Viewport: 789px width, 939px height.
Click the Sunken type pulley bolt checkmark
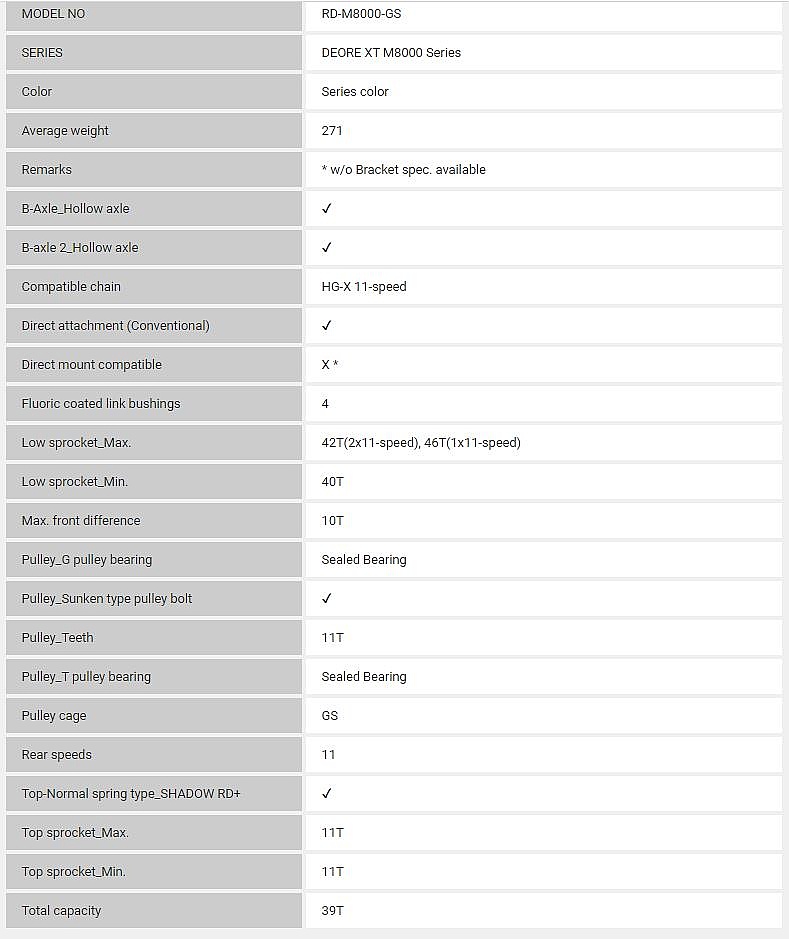point(327,598)
